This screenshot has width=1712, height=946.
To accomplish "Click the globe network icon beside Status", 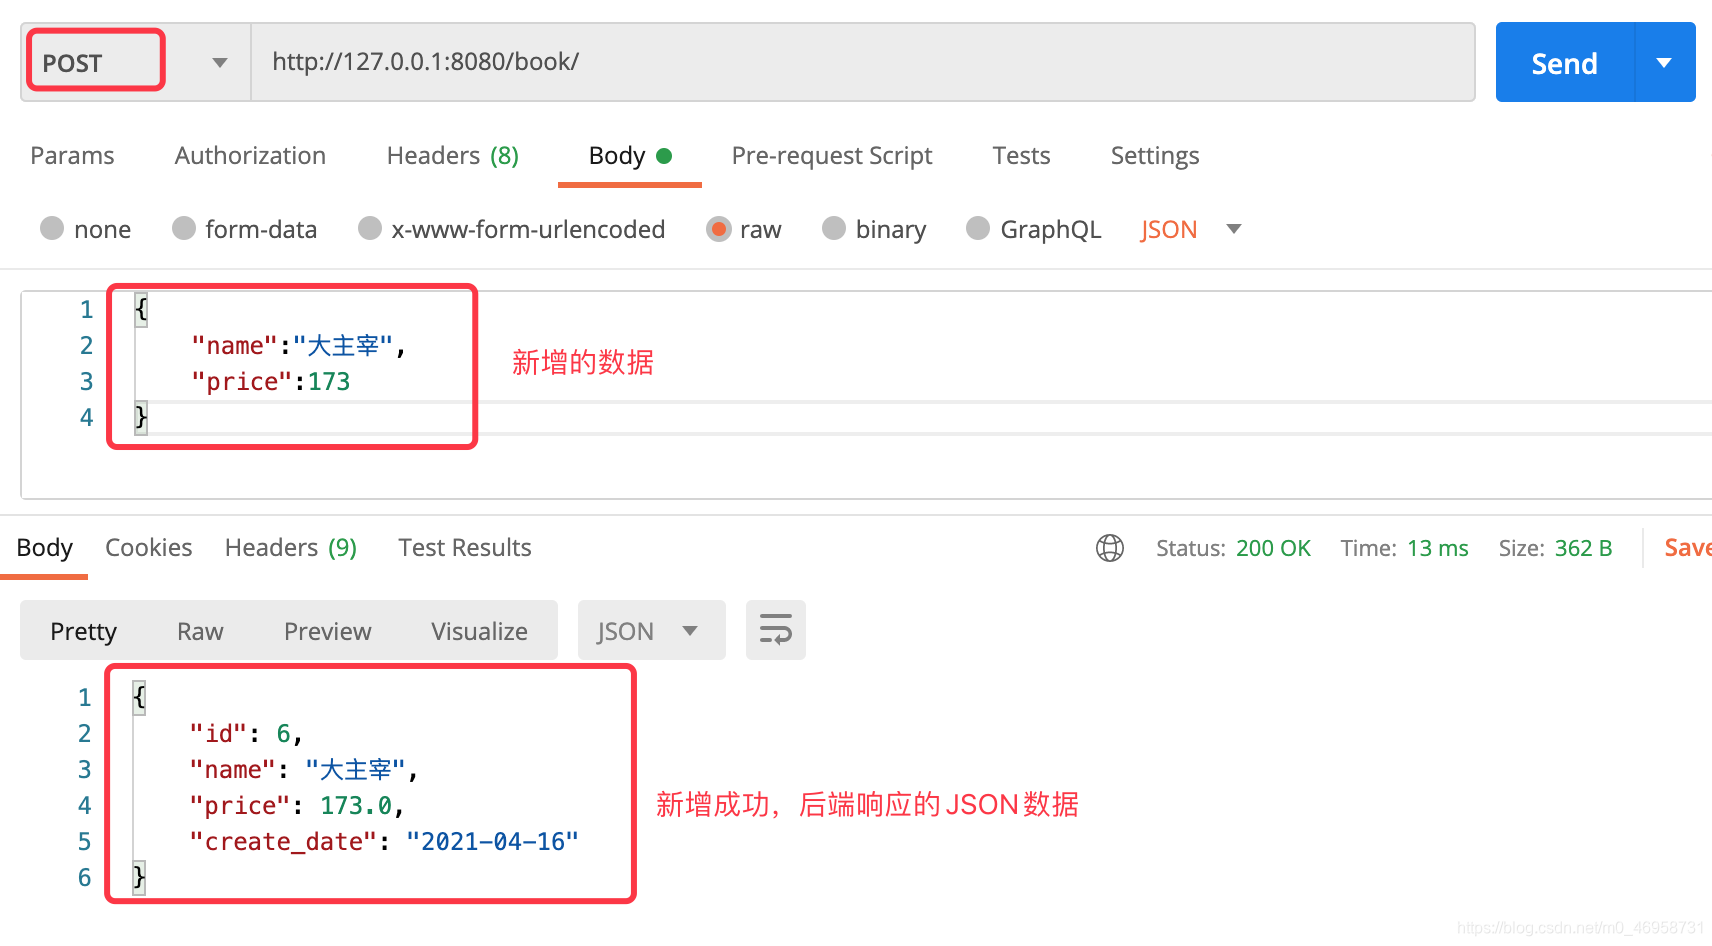I will click(1110, 548).
